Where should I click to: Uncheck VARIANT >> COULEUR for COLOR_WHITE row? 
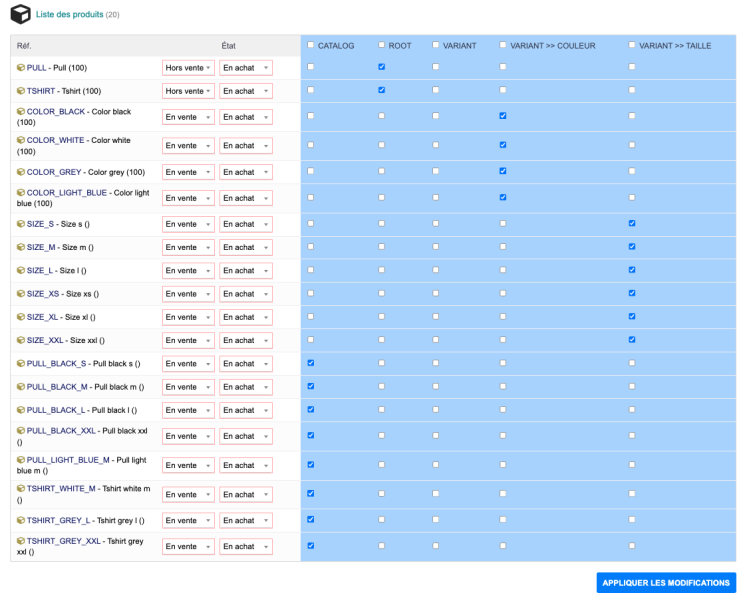point(503,145)
